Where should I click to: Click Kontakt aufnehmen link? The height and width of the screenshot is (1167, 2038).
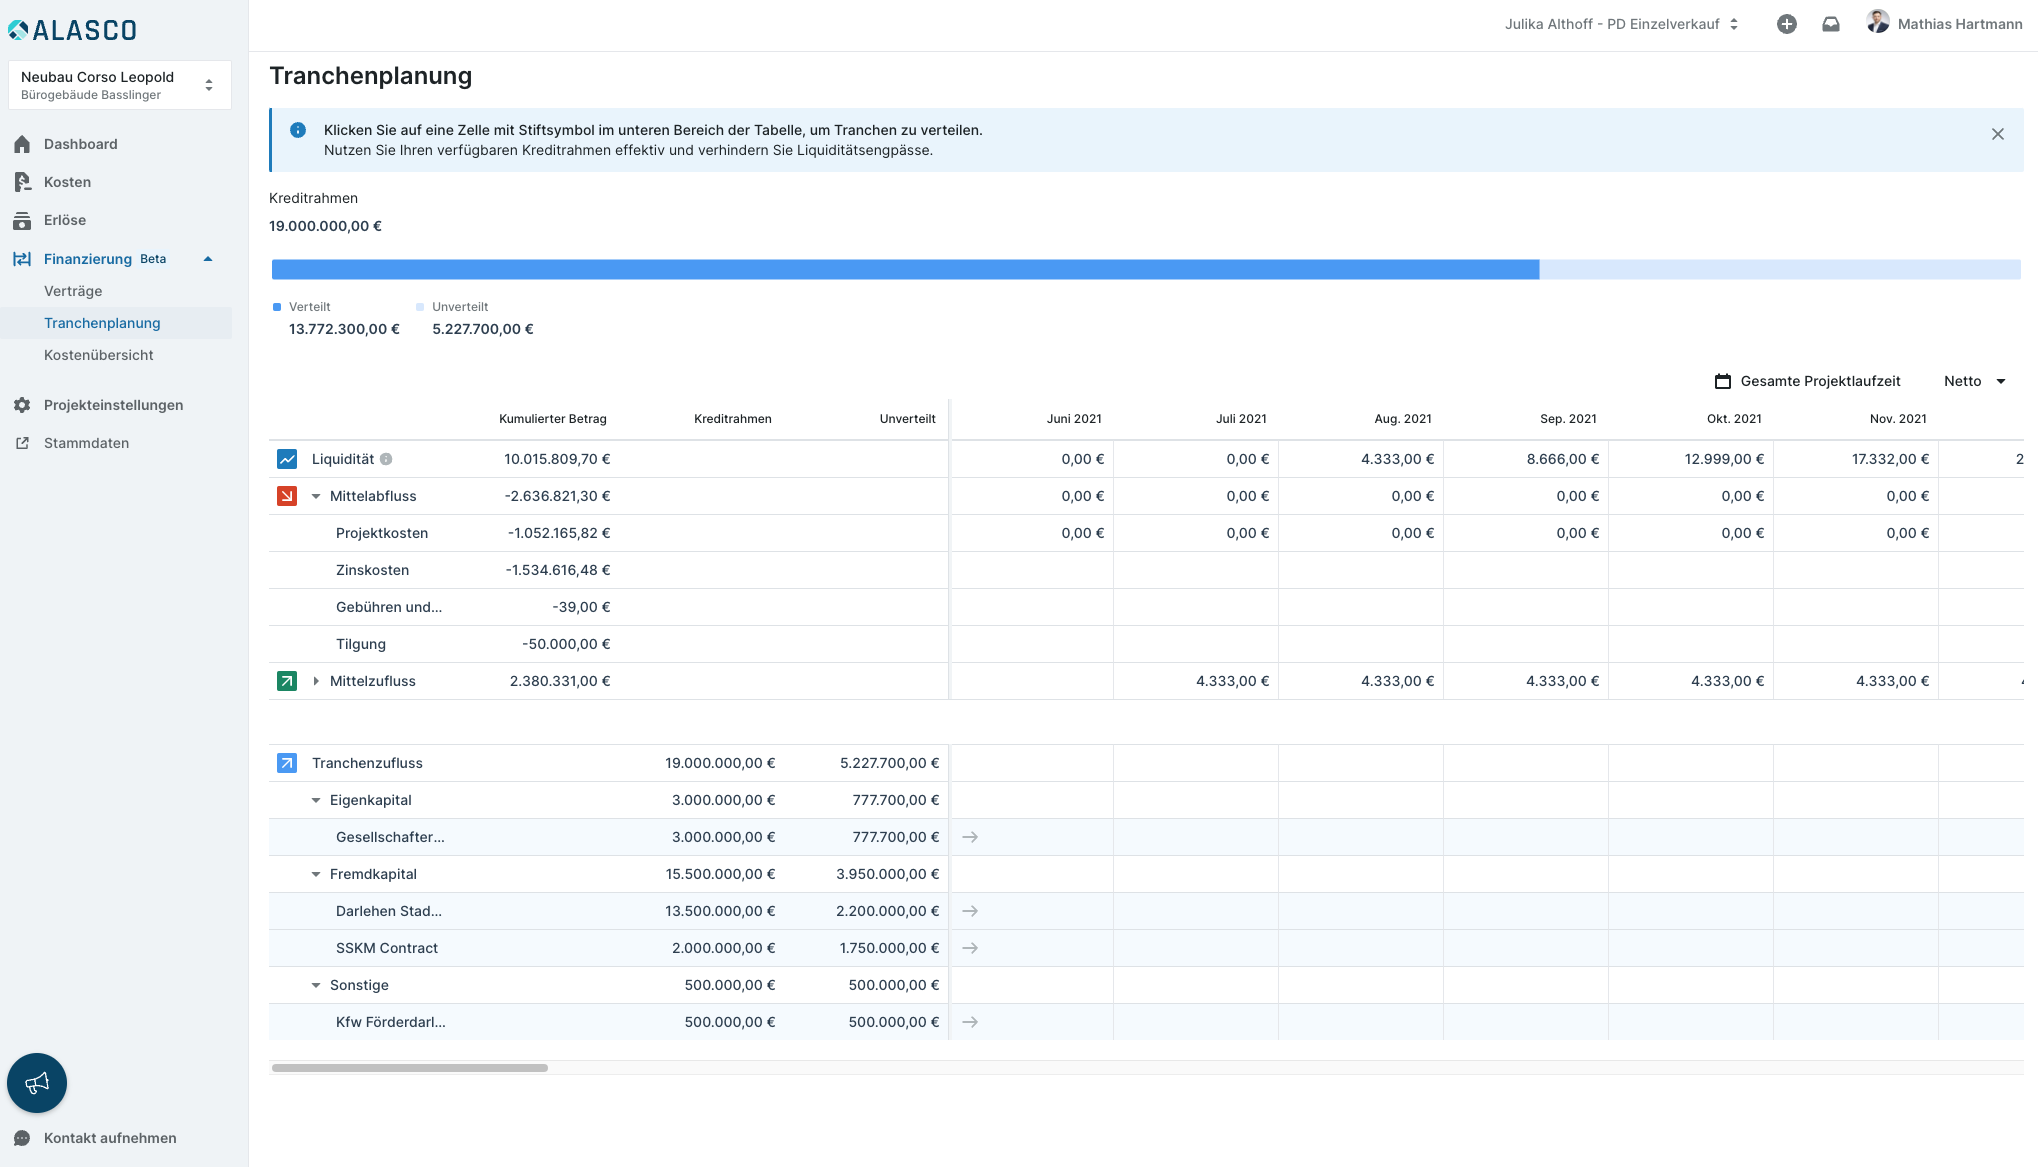pyautogui.click(x=110, y=1138)
